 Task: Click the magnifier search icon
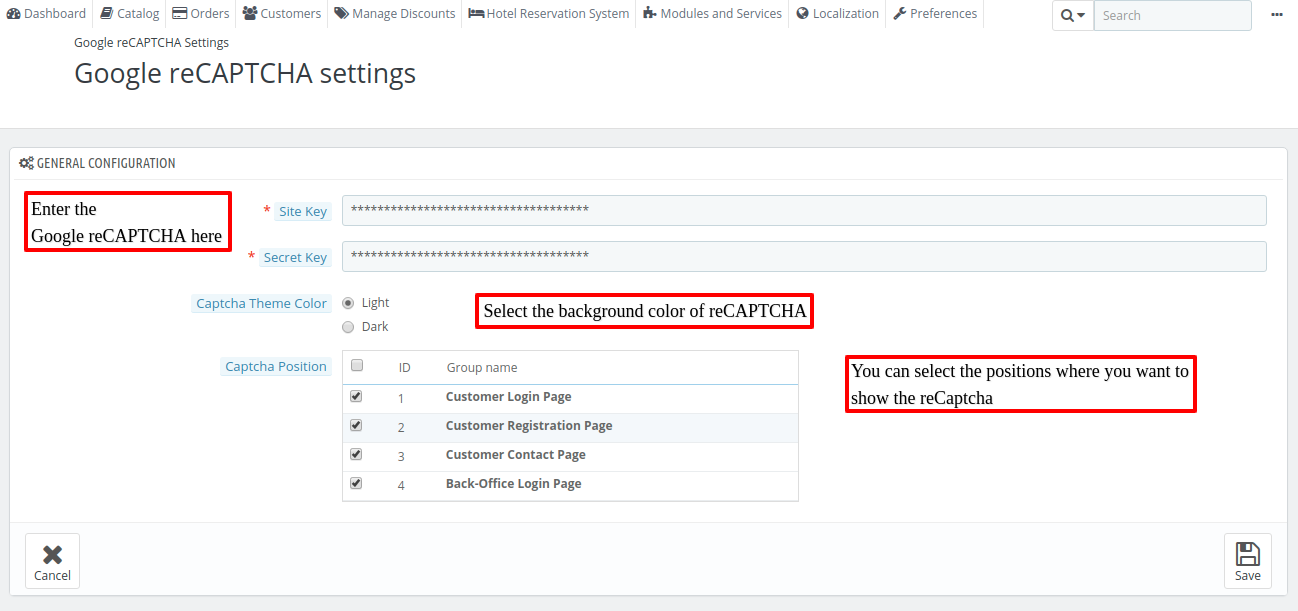[x=1067, y=15]
